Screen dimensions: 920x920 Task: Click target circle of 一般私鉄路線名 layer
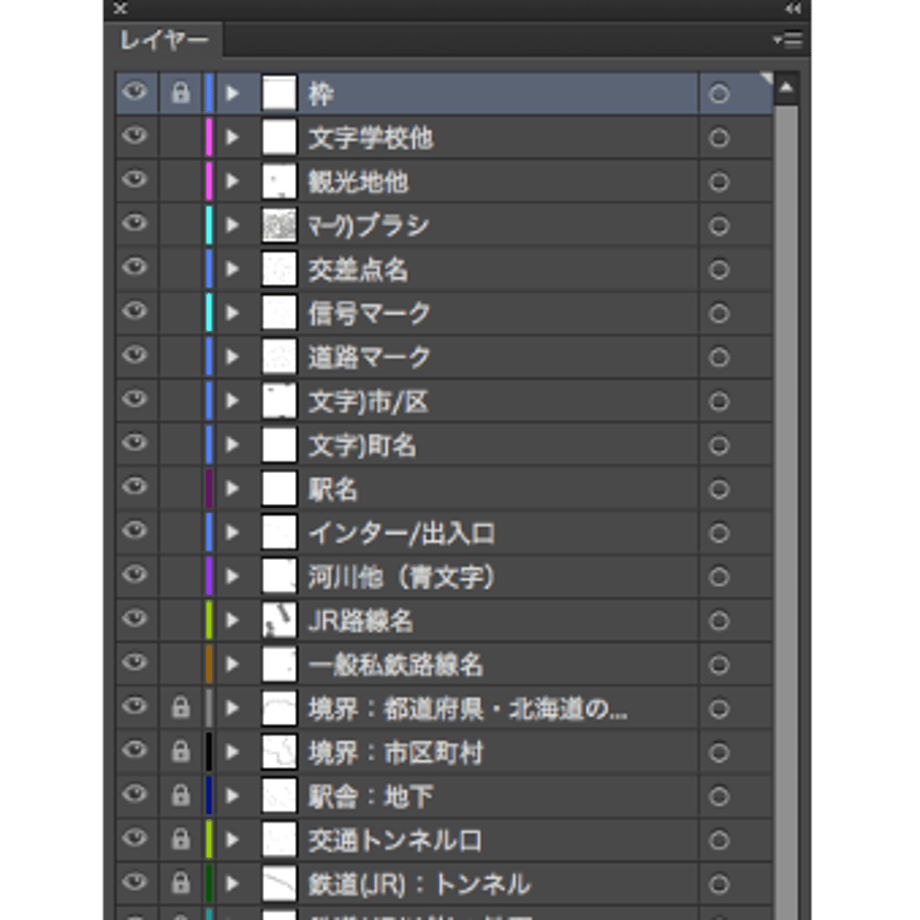pyautogui.click(x=719, y=664)
